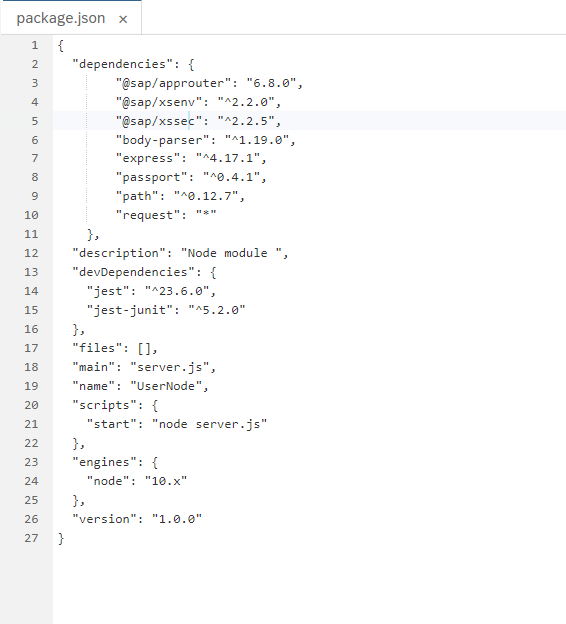Place cursor on "@sap/xsenv" line
The width and height of the screenshot is (566, 624).
[198, 102]
